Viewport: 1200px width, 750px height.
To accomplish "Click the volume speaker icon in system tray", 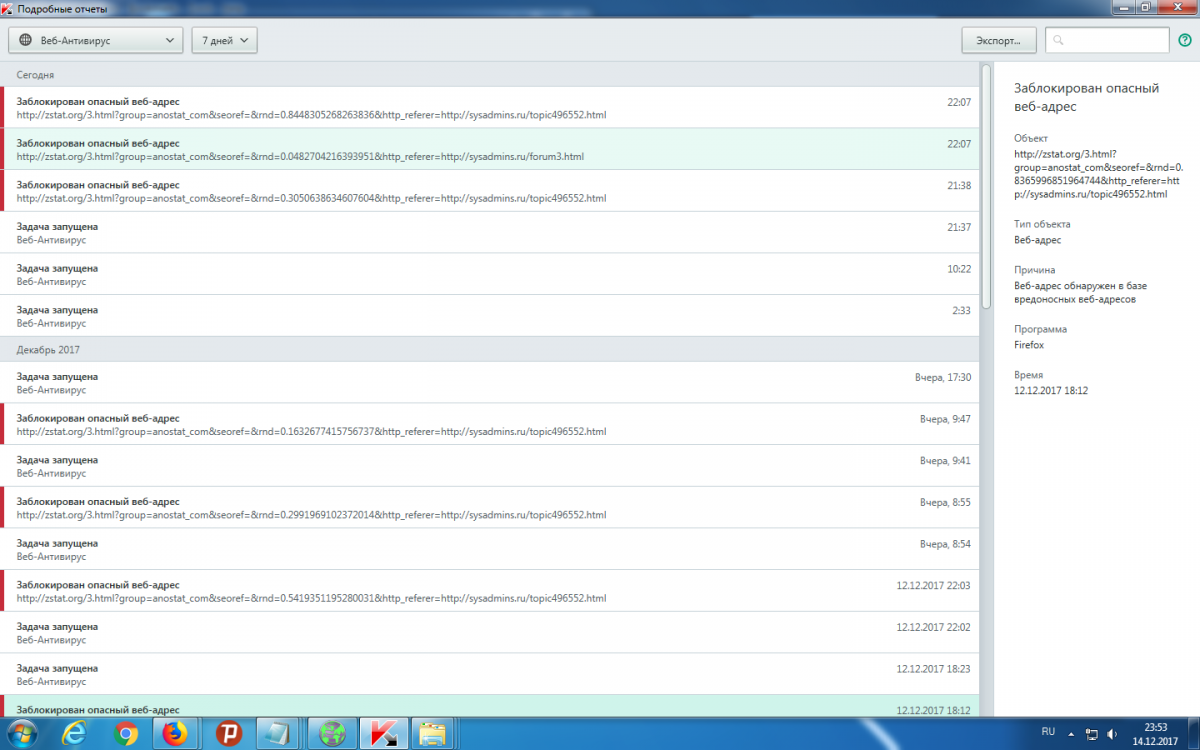I will pyautogui.click(x=1110, y=733).
